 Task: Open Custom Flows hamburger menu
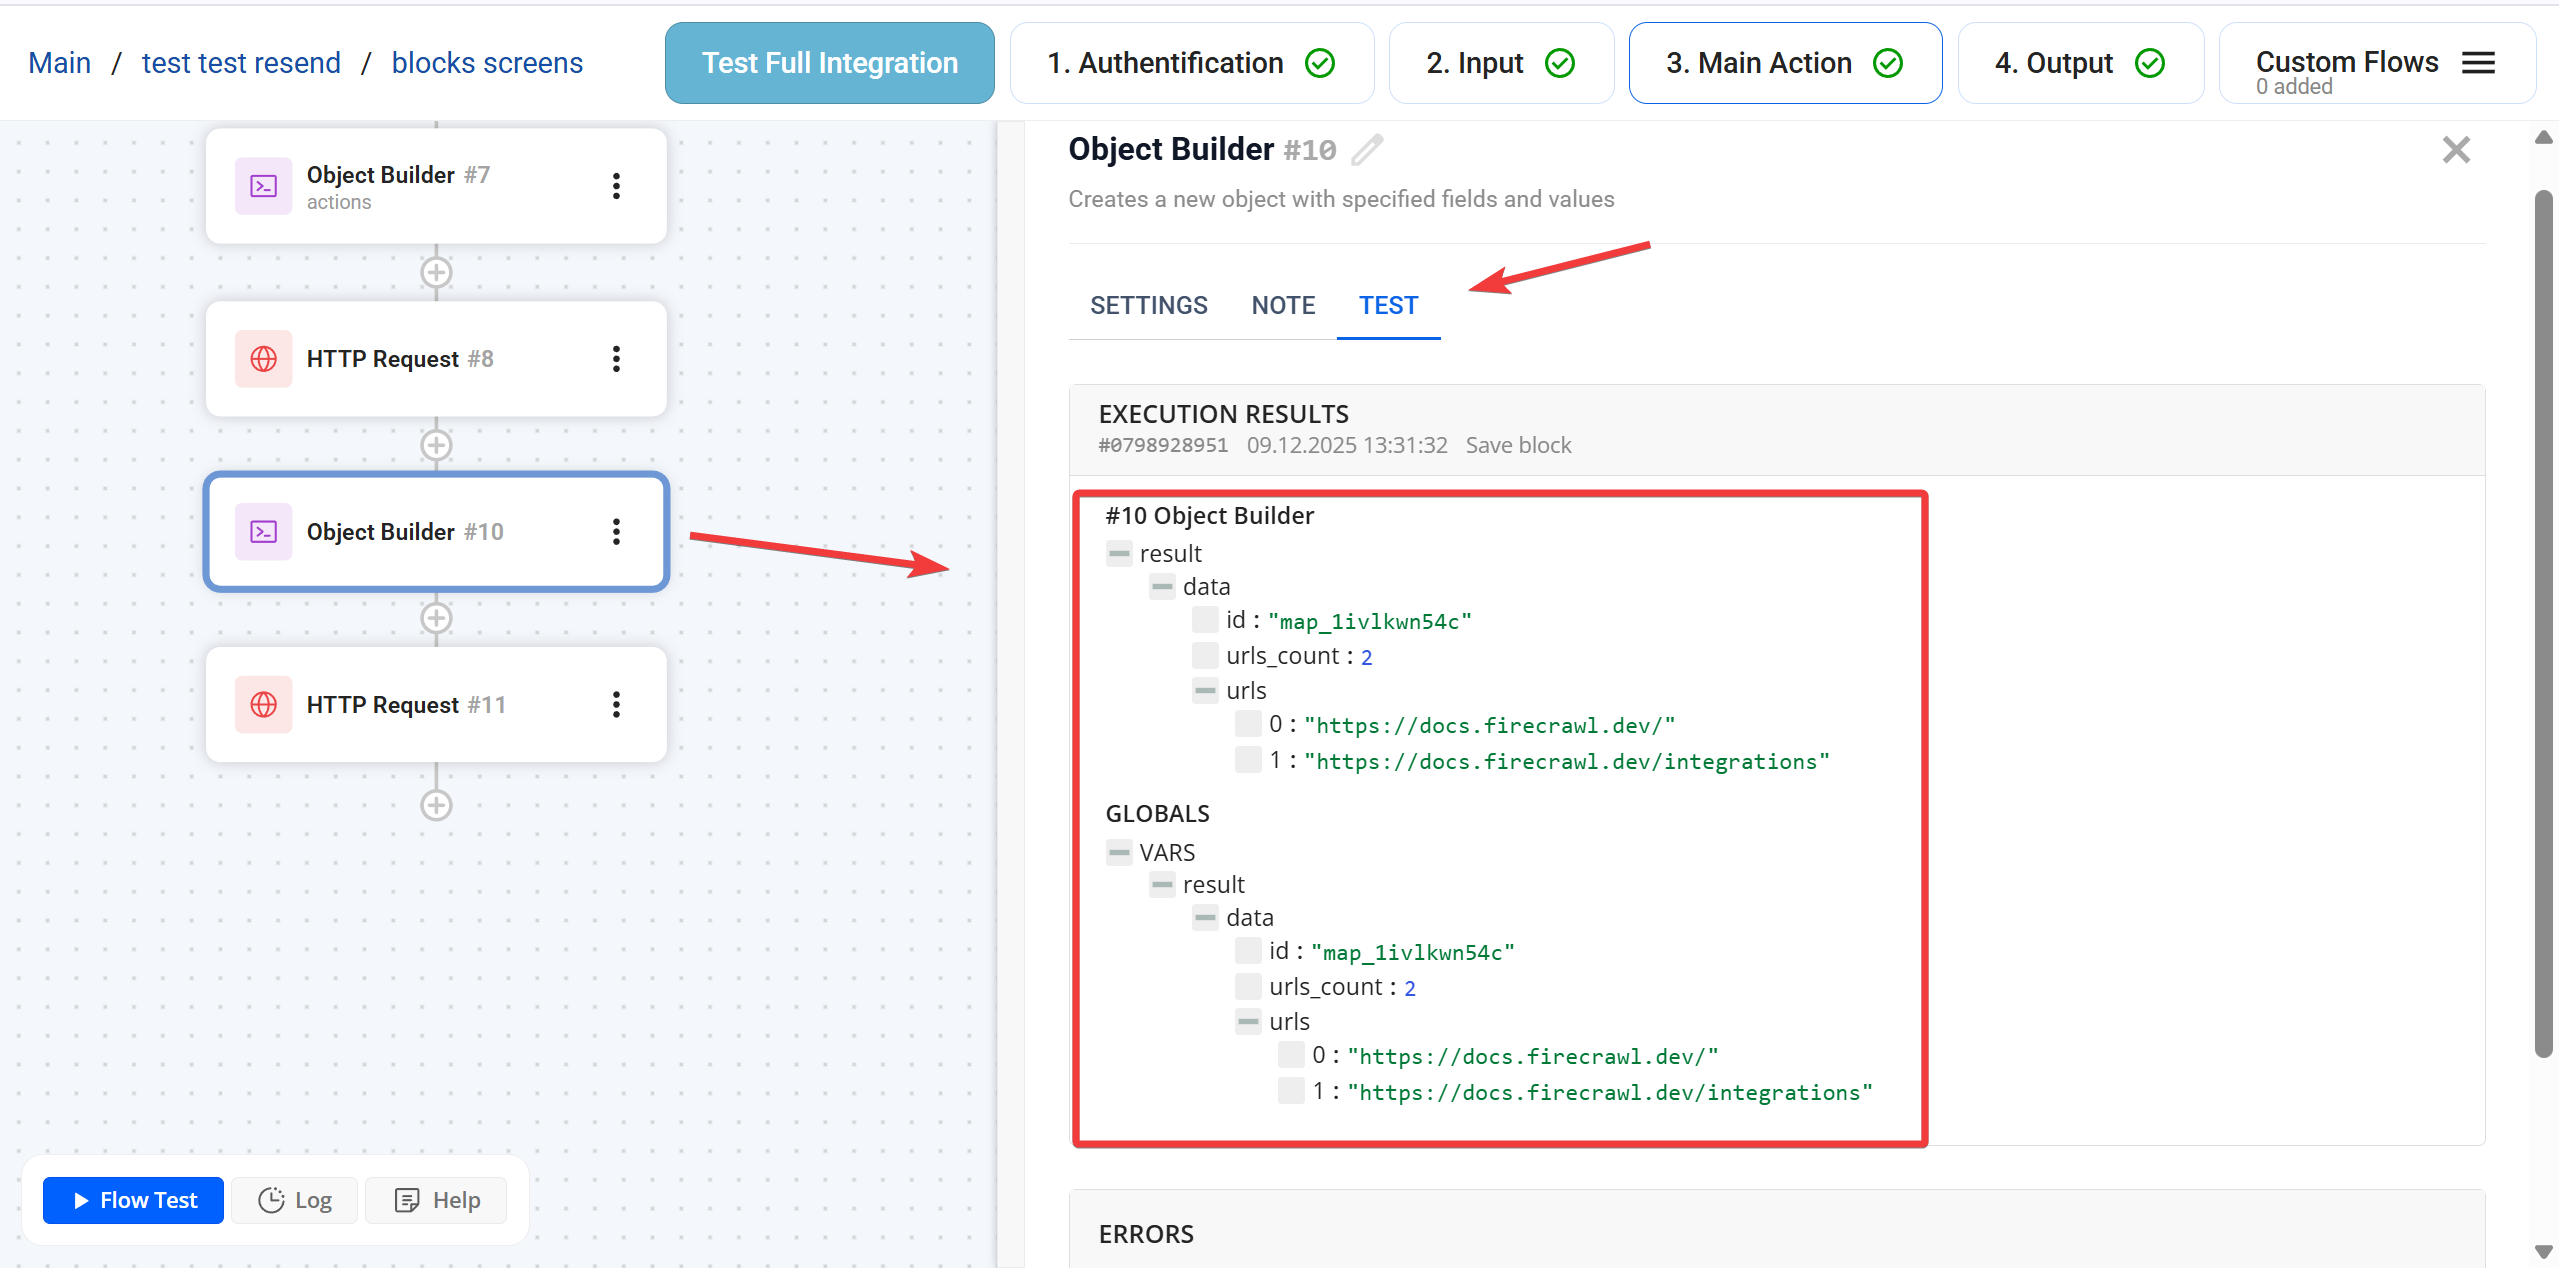2478,63
